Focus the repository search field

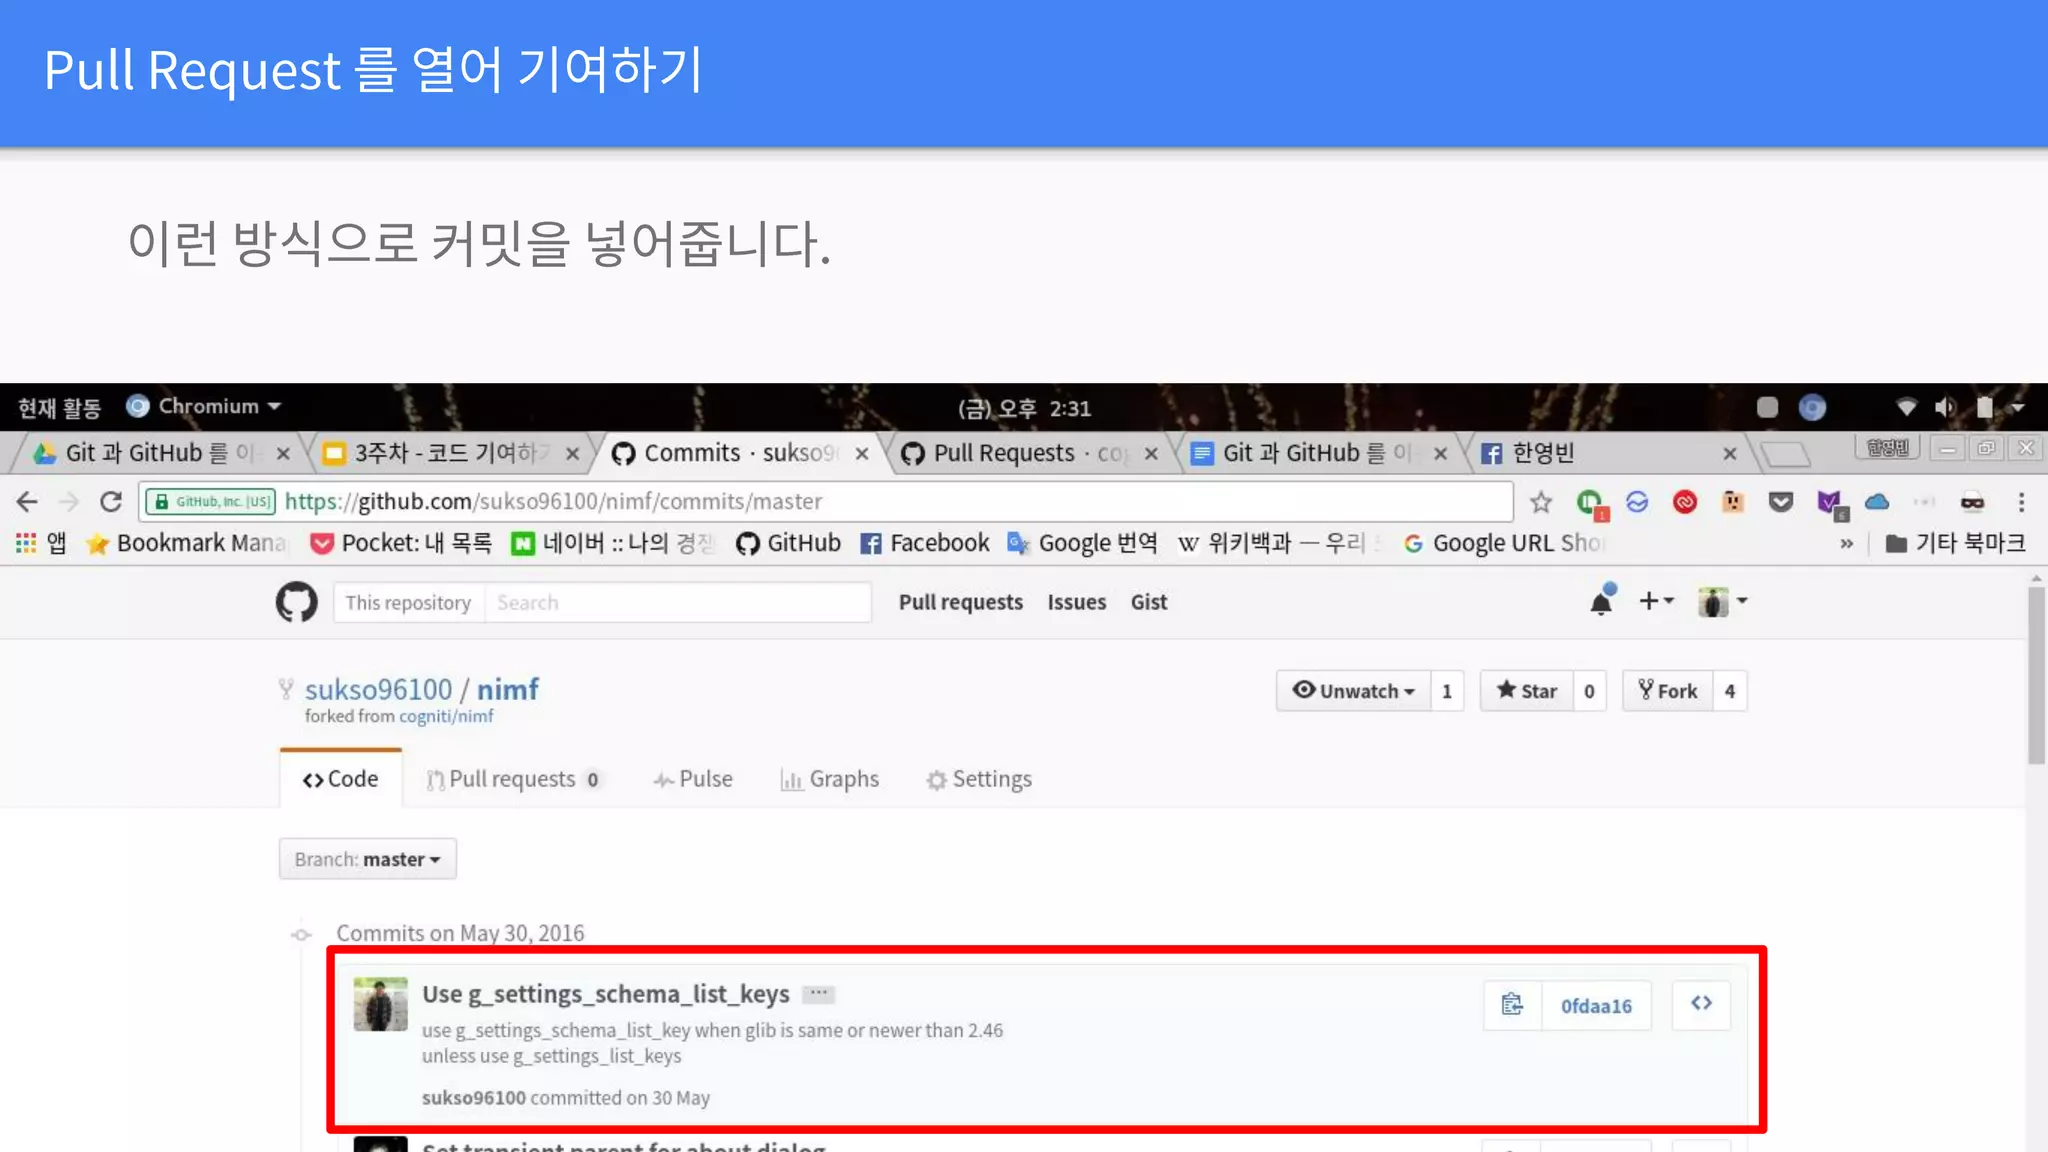pos(677,603)
